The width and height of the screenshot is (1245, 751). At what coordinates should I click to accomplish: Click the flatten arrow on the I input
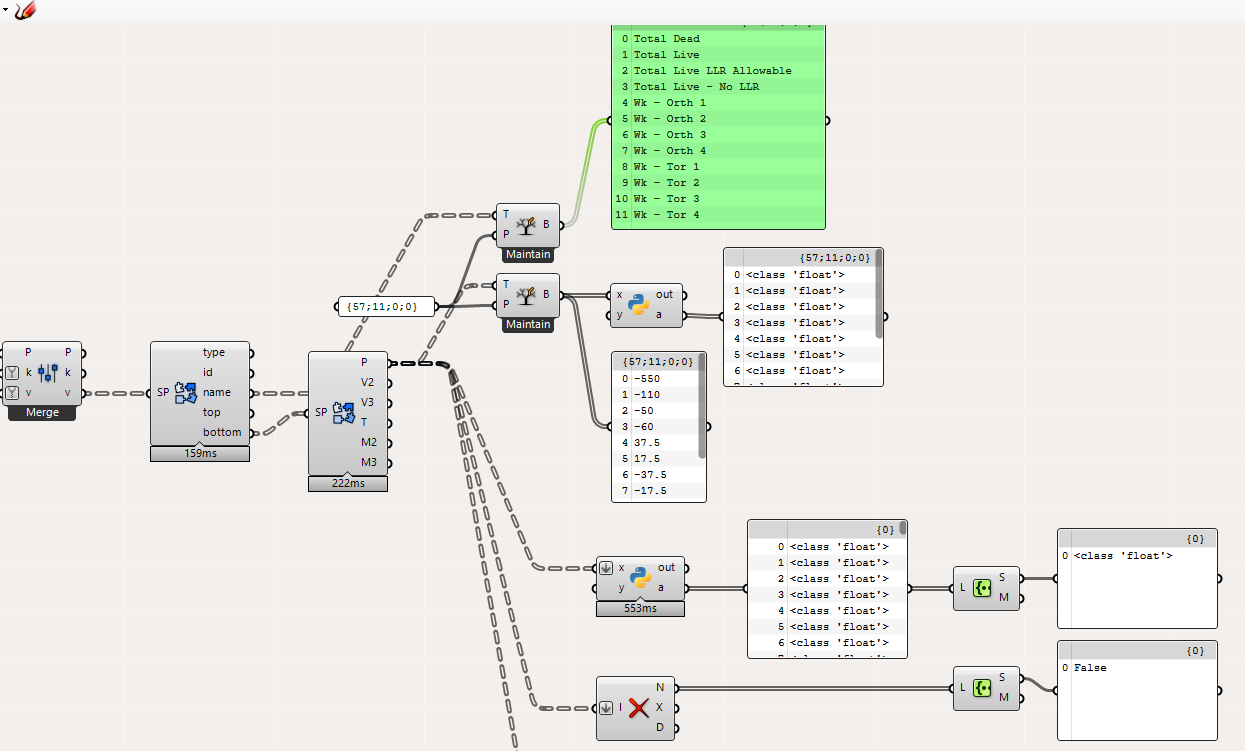tap(606, 708)
